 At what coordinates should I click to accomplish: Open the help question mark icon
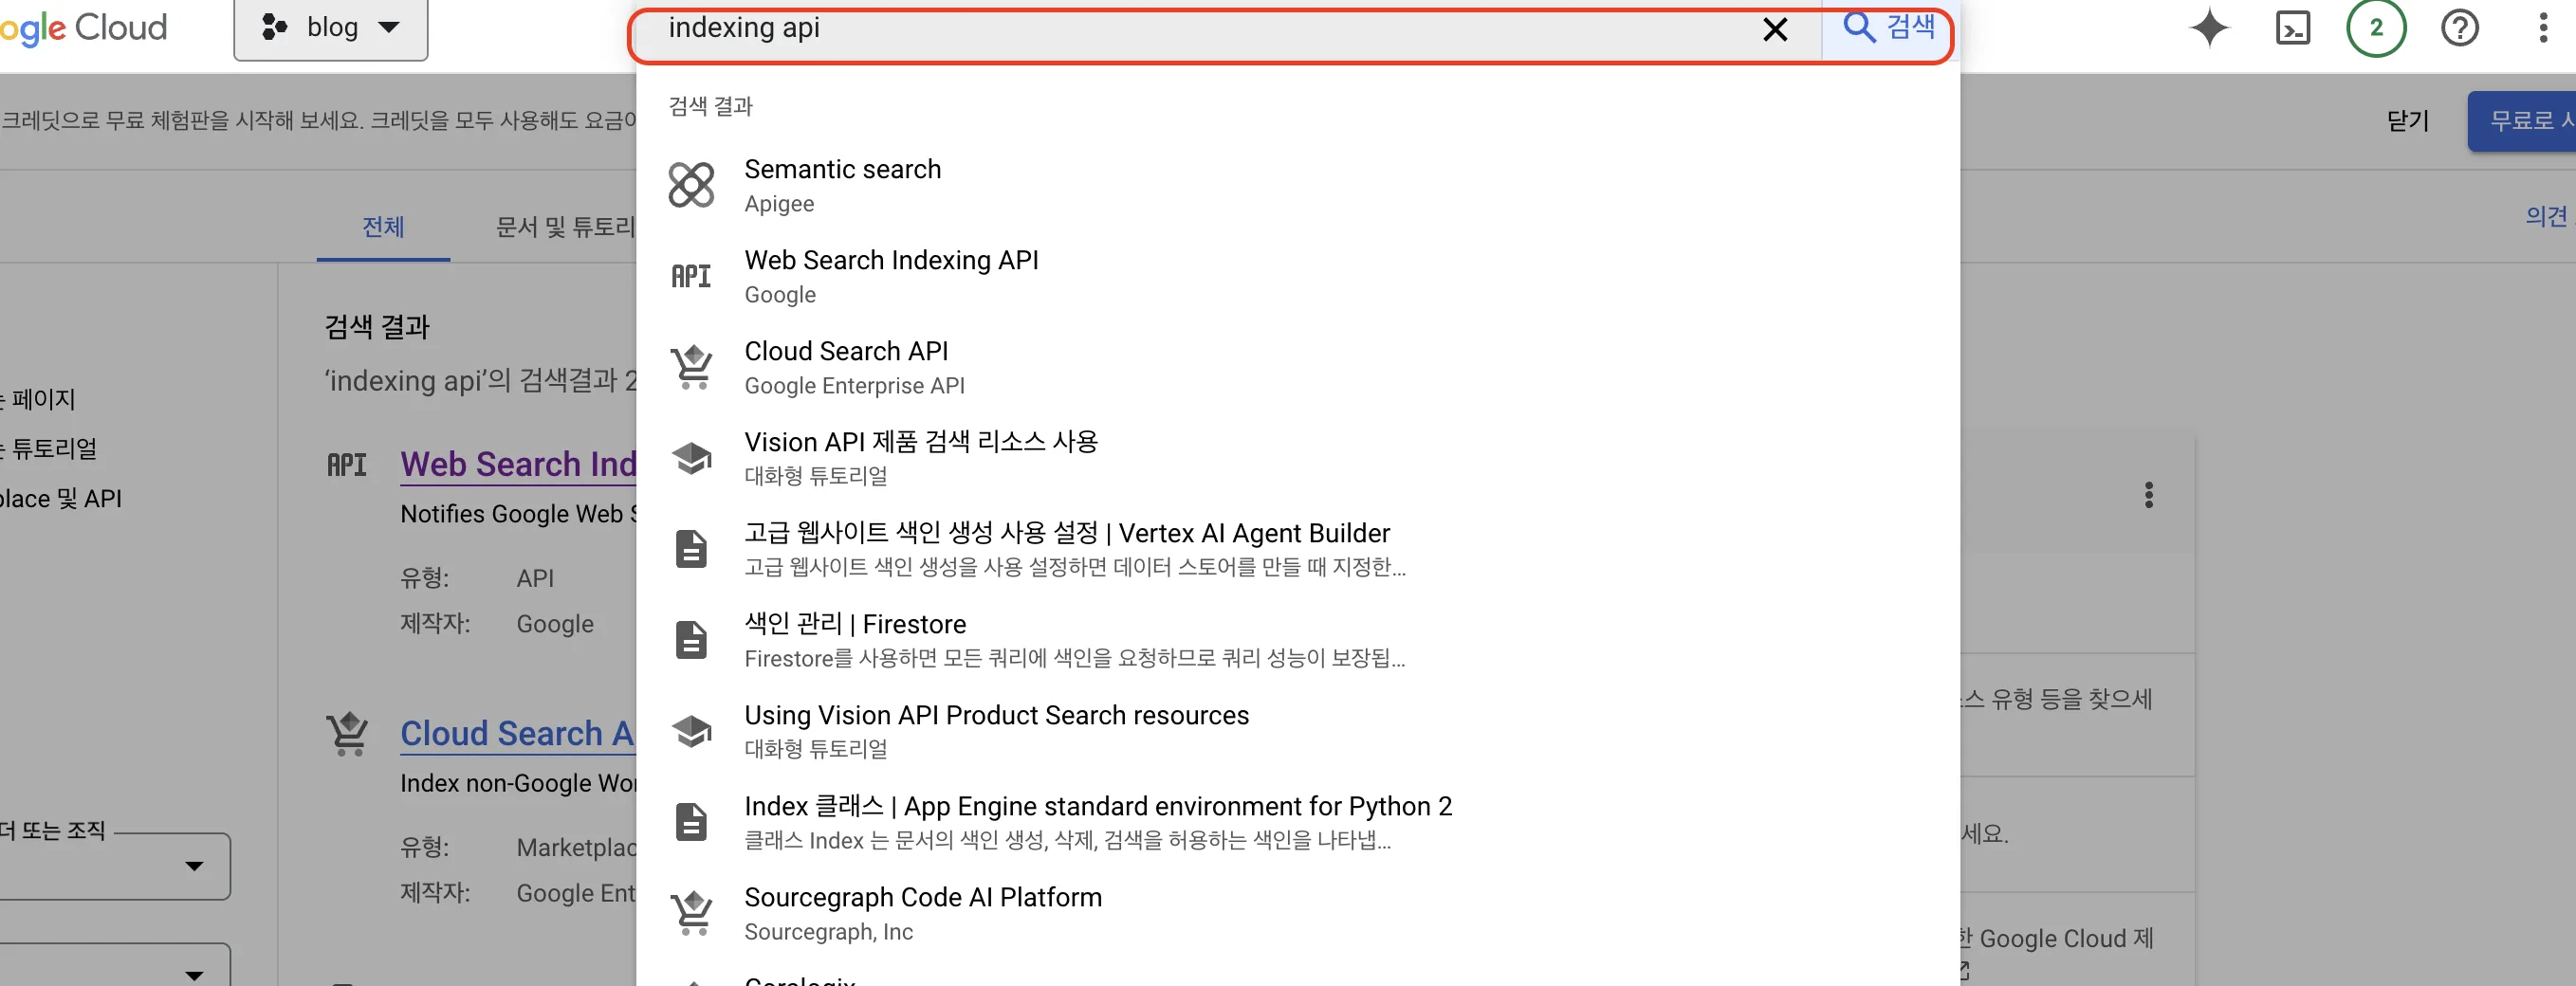coord(2460,28)
